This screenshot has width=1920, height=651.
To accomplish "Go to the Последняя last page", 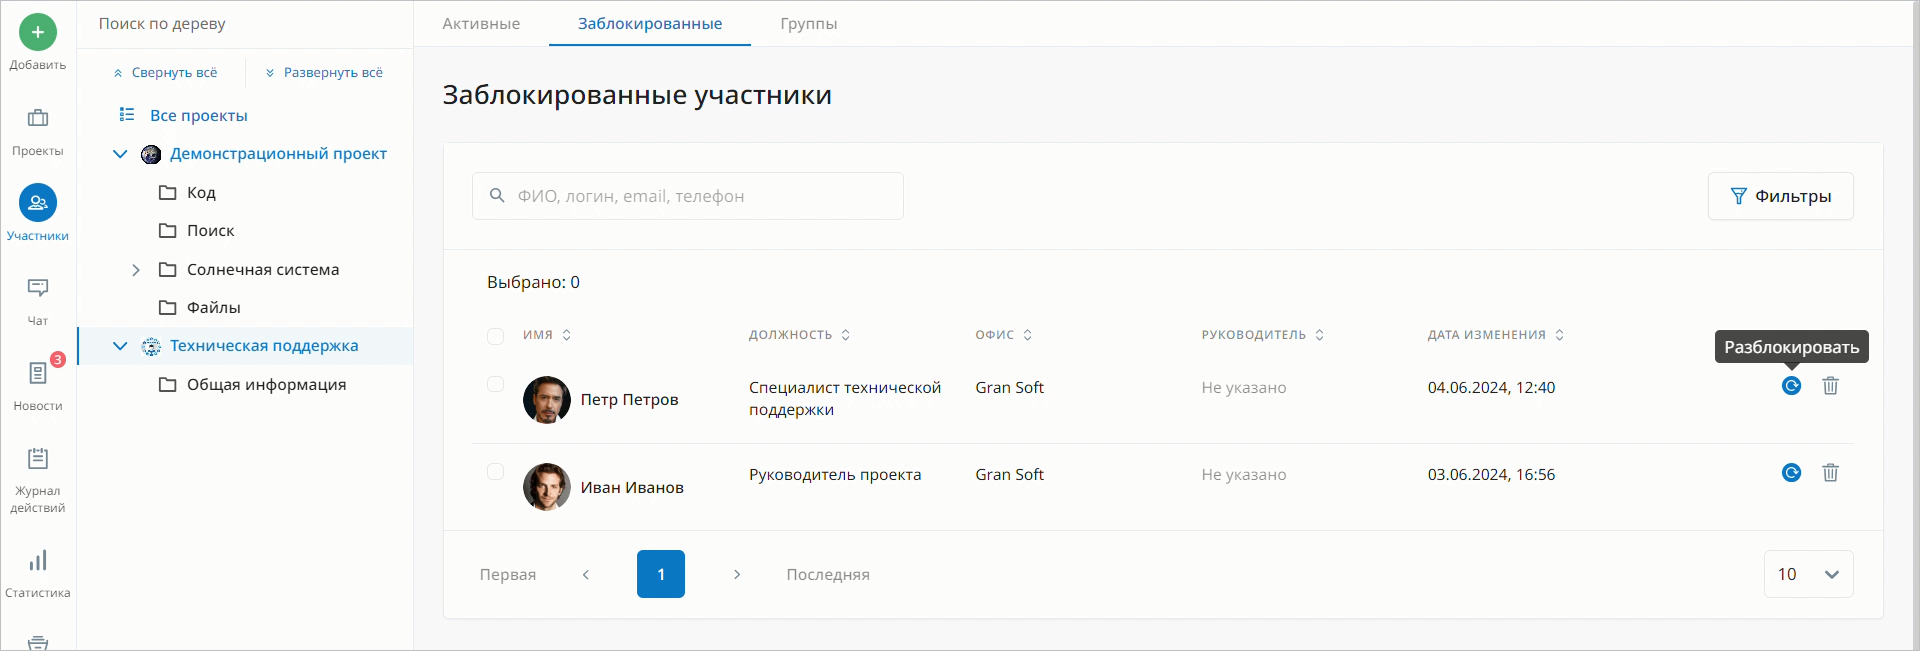I will [x=828, y=575].
